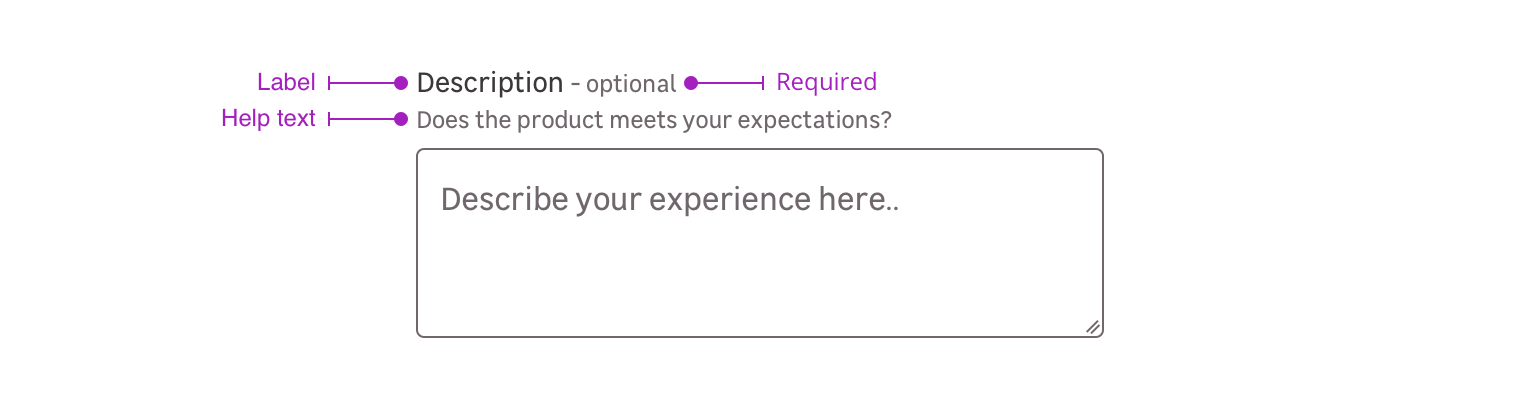Click the end cap right of "Label"

point(329,83)
